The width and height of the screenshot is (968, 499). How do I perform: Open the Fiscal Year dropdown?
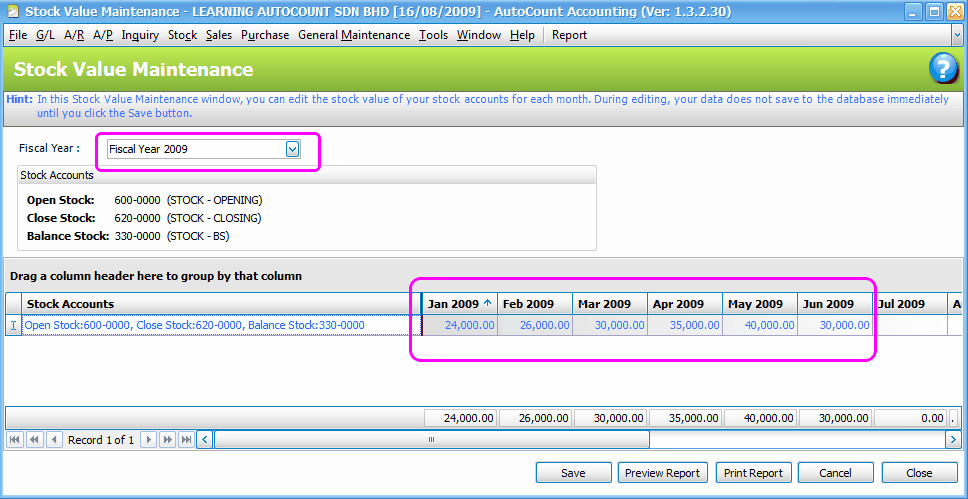pos(292,149)
